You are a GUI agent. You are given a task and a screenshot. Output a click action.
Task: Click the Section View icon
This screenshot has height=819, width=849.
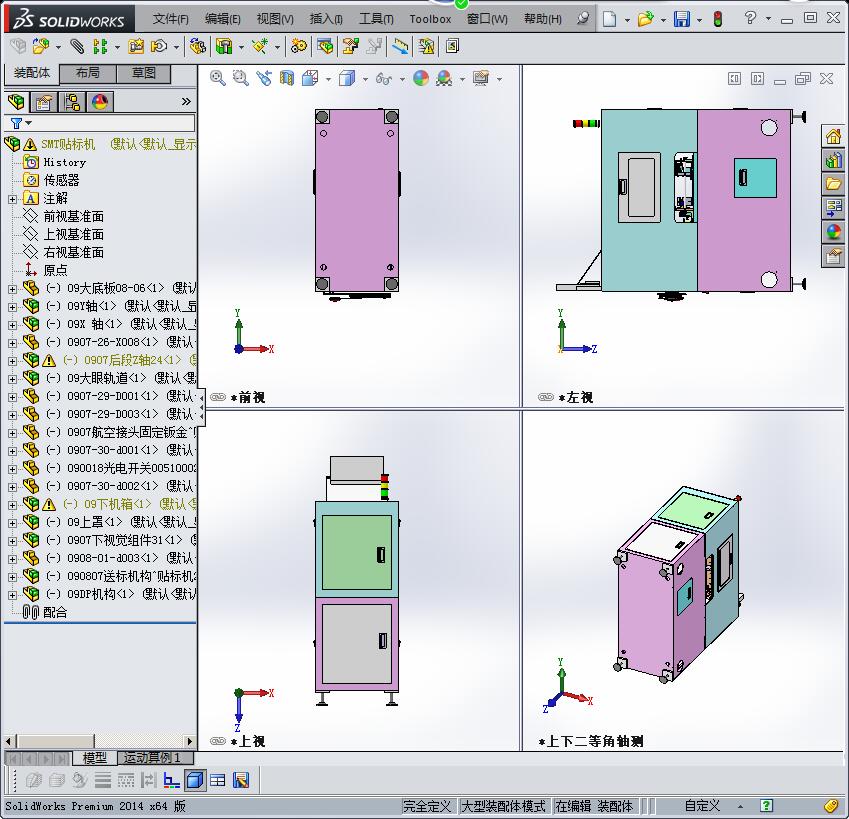point(287,78)
